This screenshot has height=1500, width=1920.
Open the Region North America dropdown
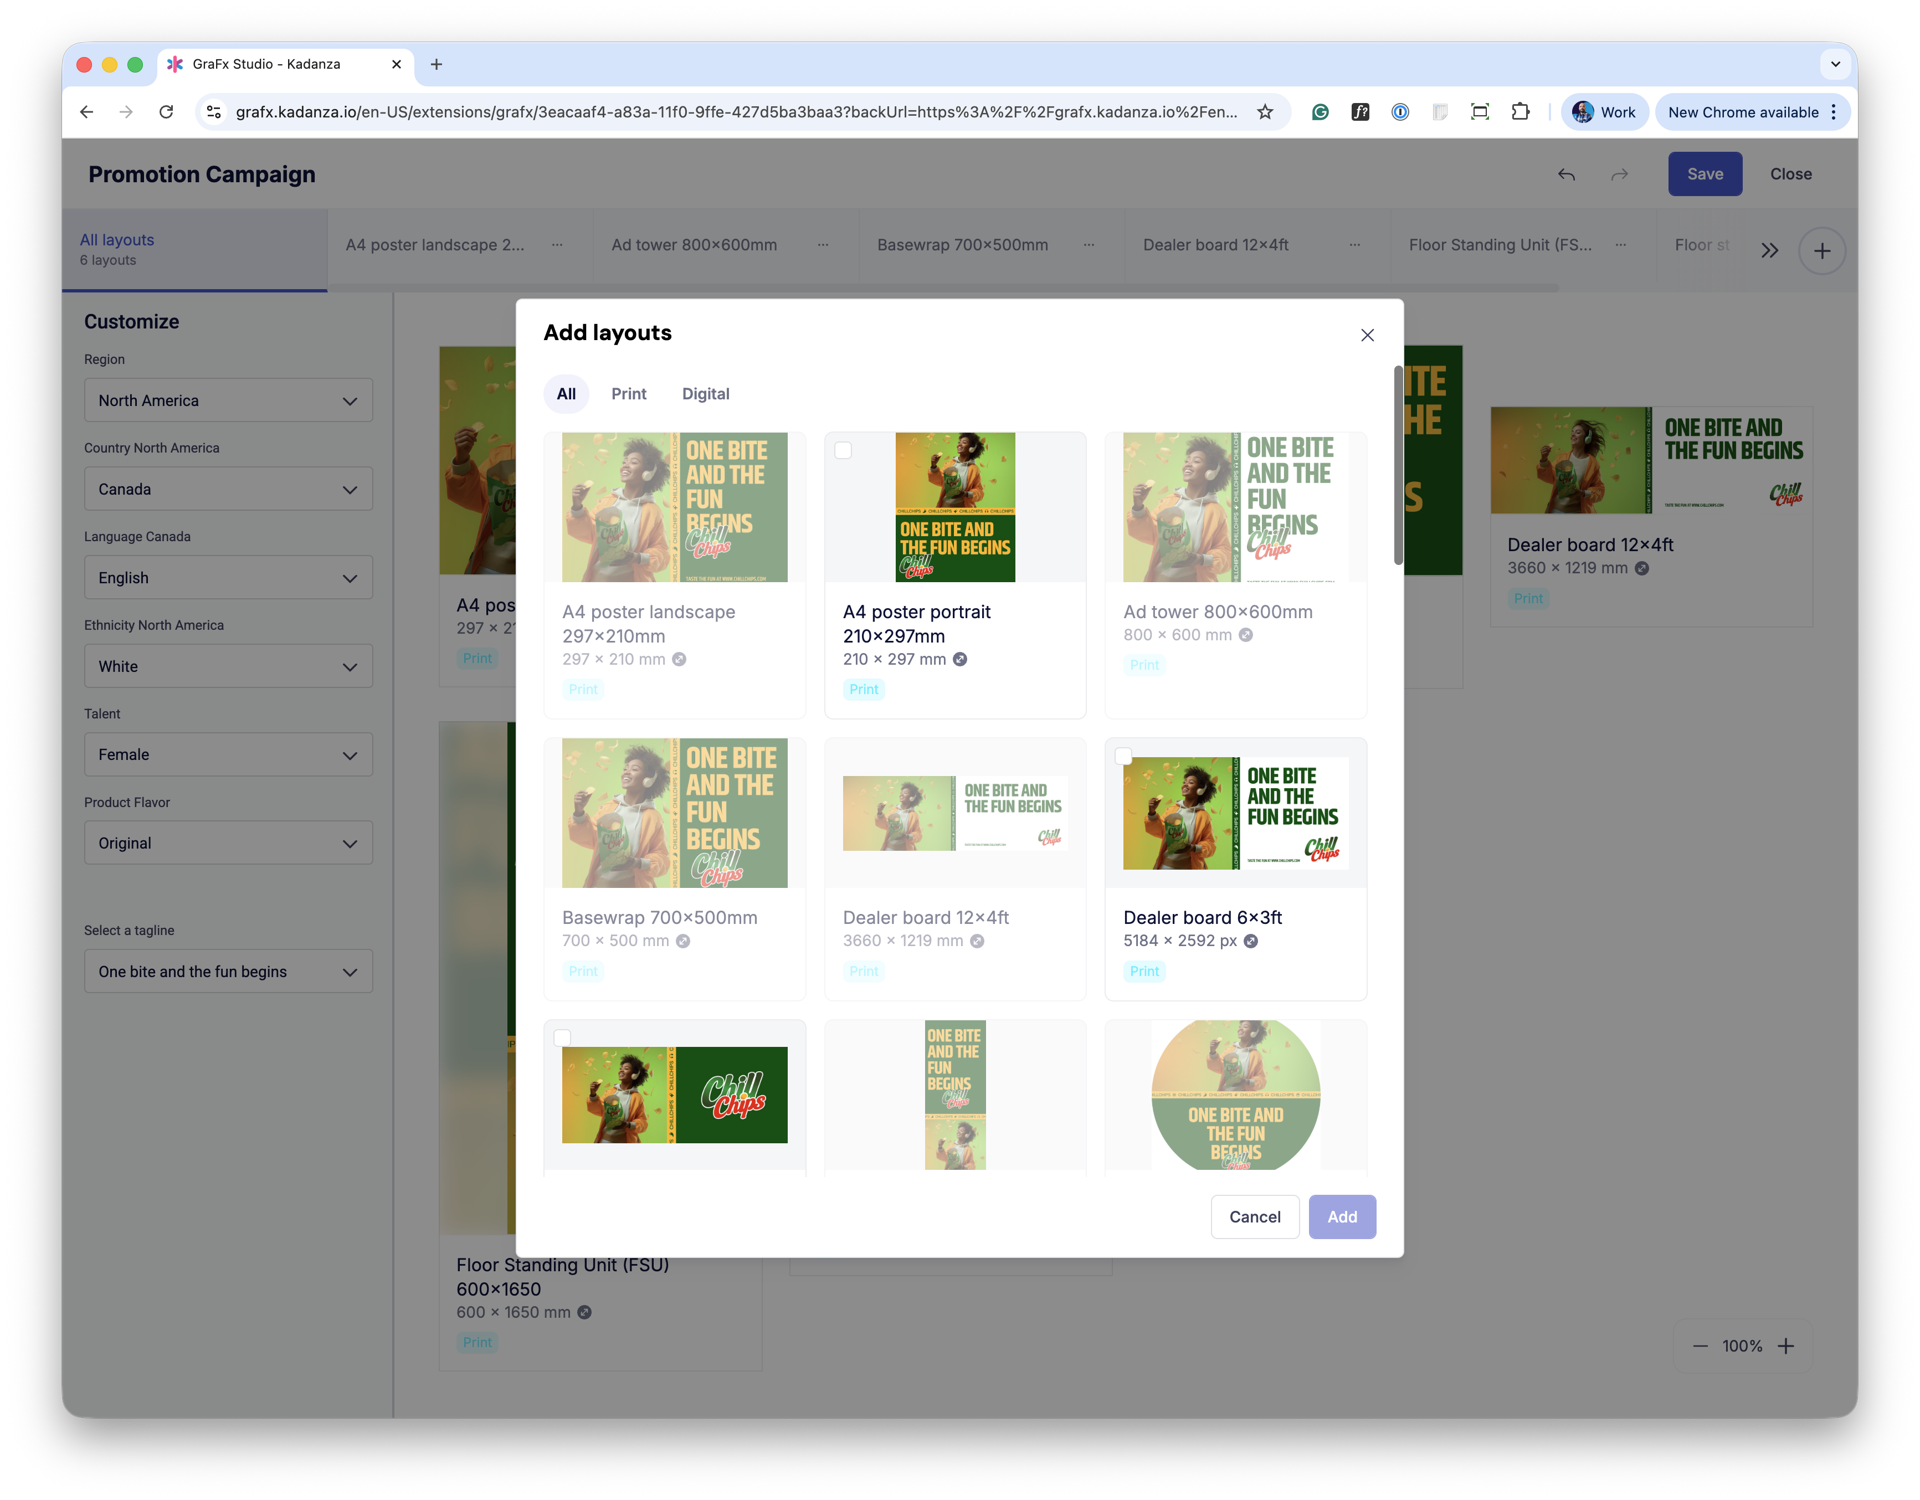click(x=228, y=400)
